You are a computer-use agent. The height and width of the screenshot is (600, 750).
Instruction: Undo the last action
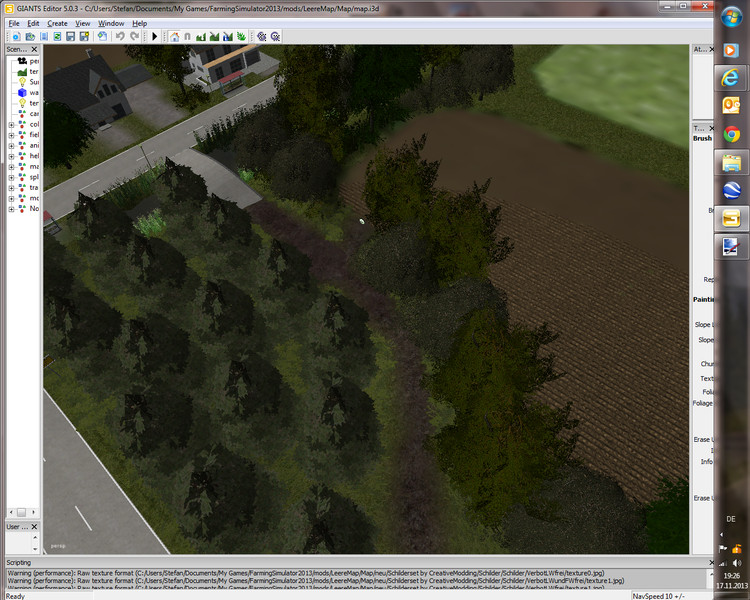click(x=120, y=36)
